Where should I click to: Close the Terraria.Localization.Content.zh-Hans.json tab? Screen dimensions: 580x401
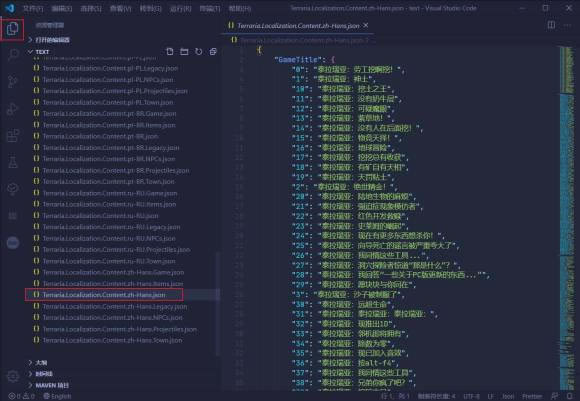coord(365,25)
